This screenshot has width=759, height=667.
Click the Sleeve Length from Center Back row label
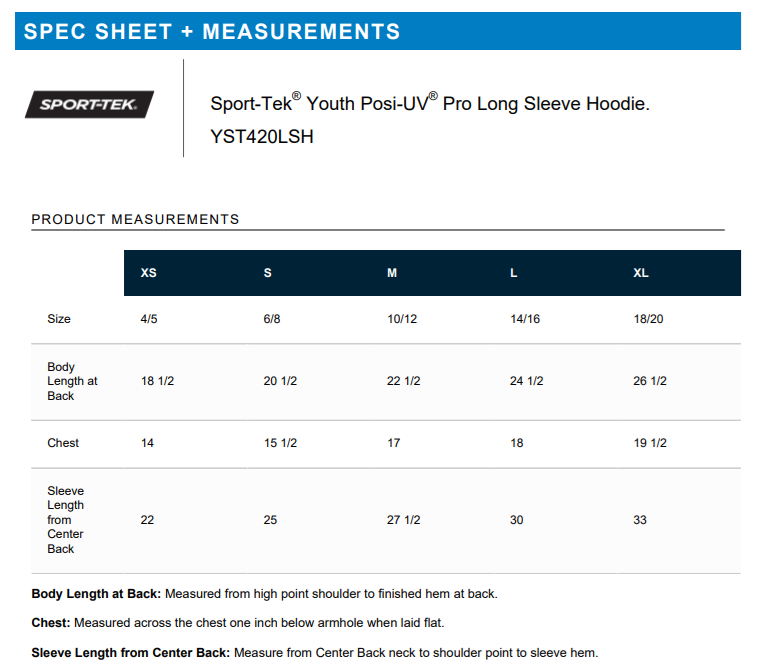[x=66, y=520]
